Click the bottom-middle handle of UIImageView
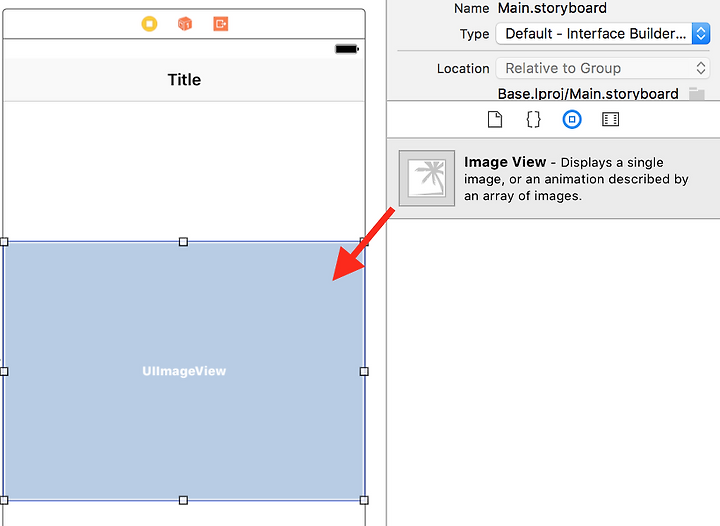Image resolution: width=720 pixels, height=526 pixels. pyautogui.click(x=183, y=500)
